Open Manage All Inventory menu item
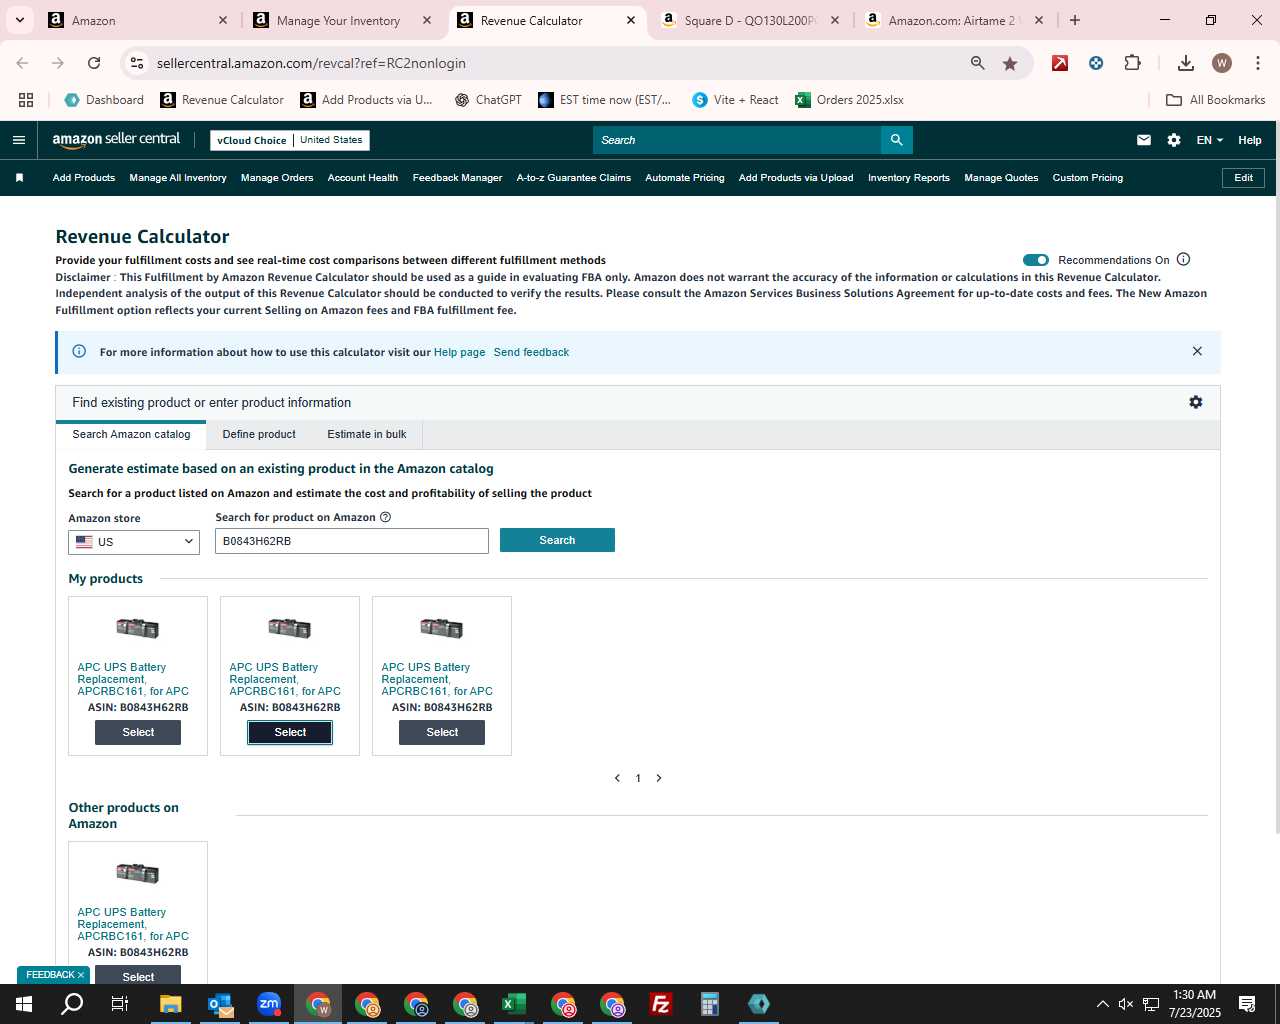The image size is (1280, 1024). point(178,178)
